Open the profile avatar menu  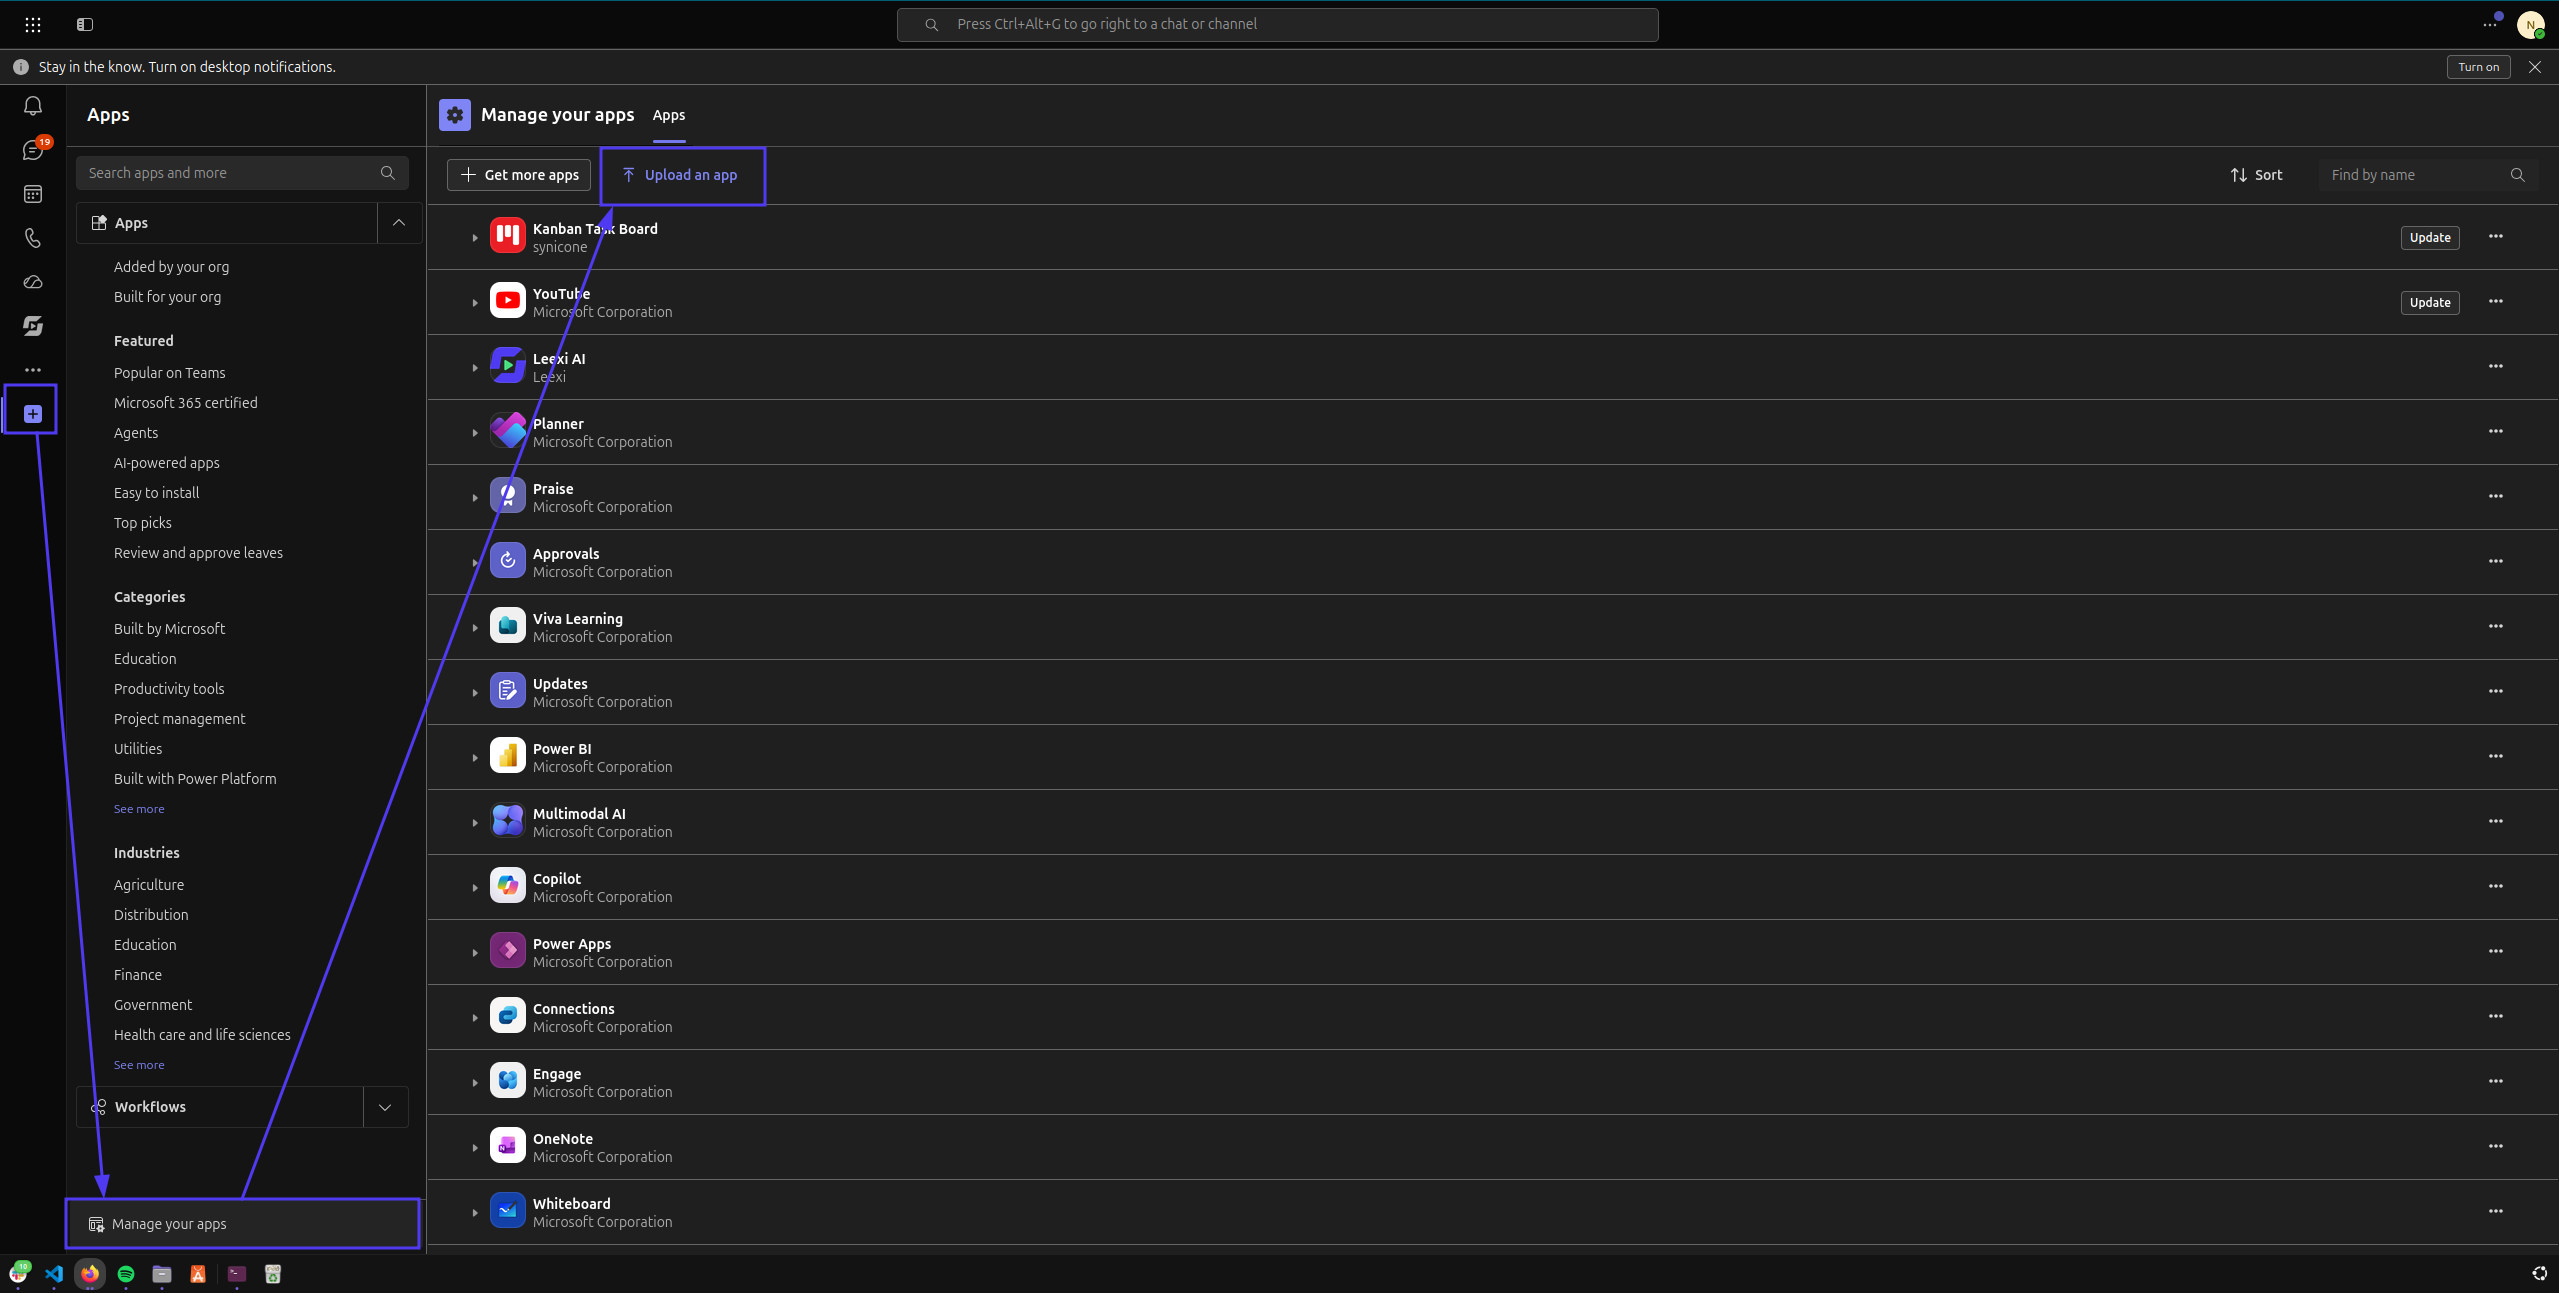(2531, 25)
